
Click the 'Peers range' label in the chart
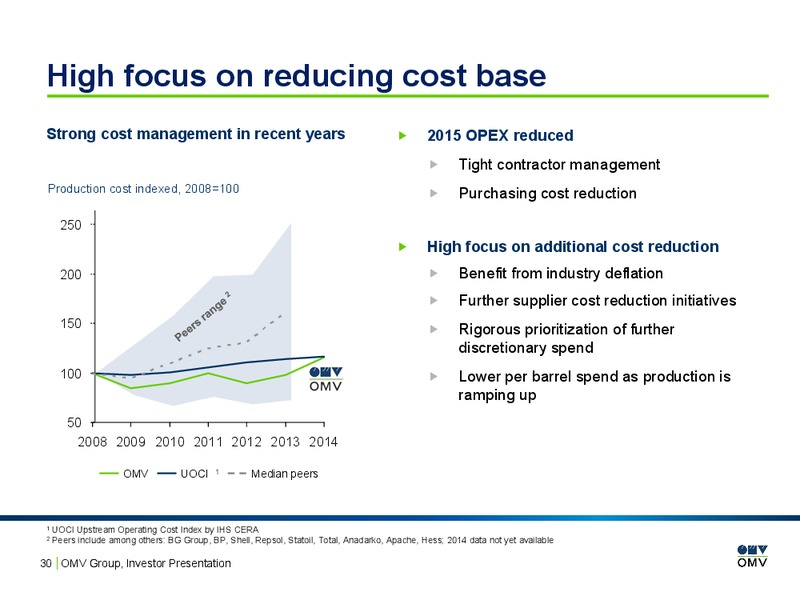coord(203,317)
